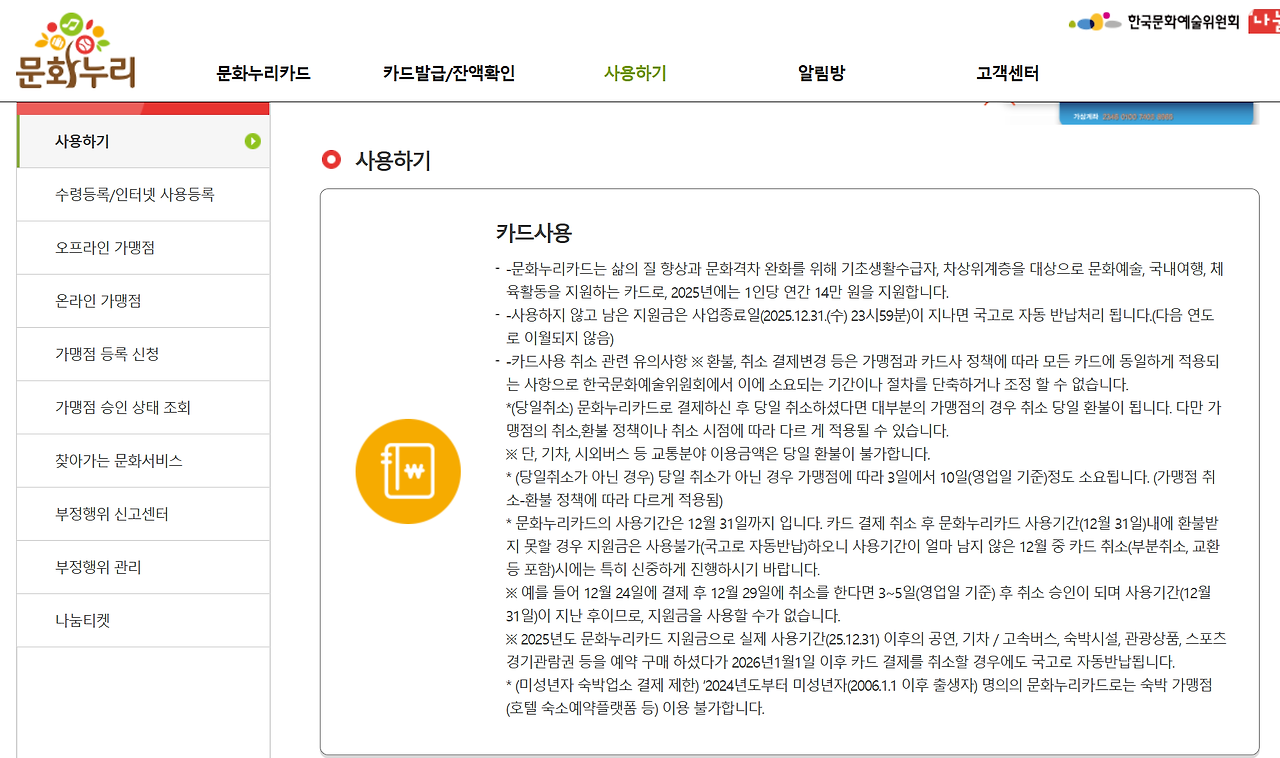Click the 사용하기 page title heading
This screenshot has width=1280, height=758.
point(393,160)
